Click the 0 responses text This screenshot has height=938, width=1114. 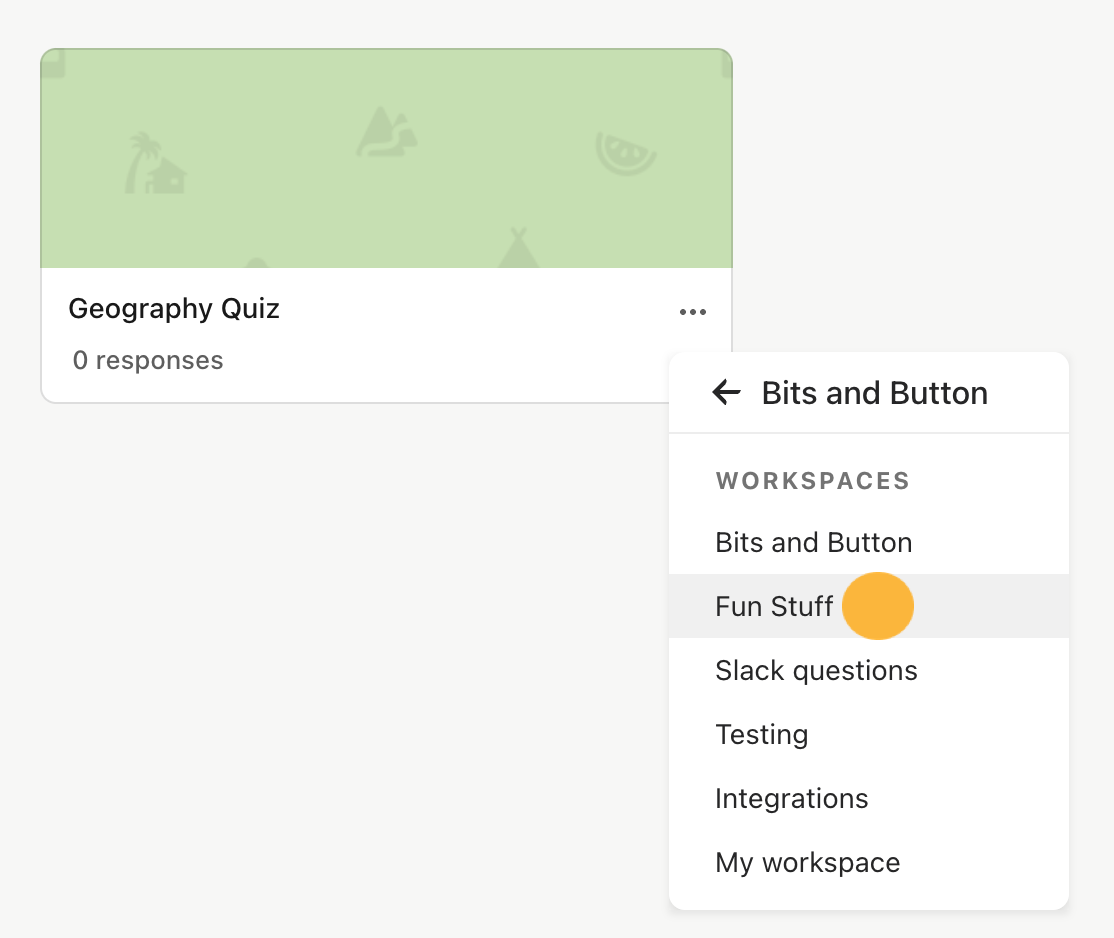(x=148, y=360)
